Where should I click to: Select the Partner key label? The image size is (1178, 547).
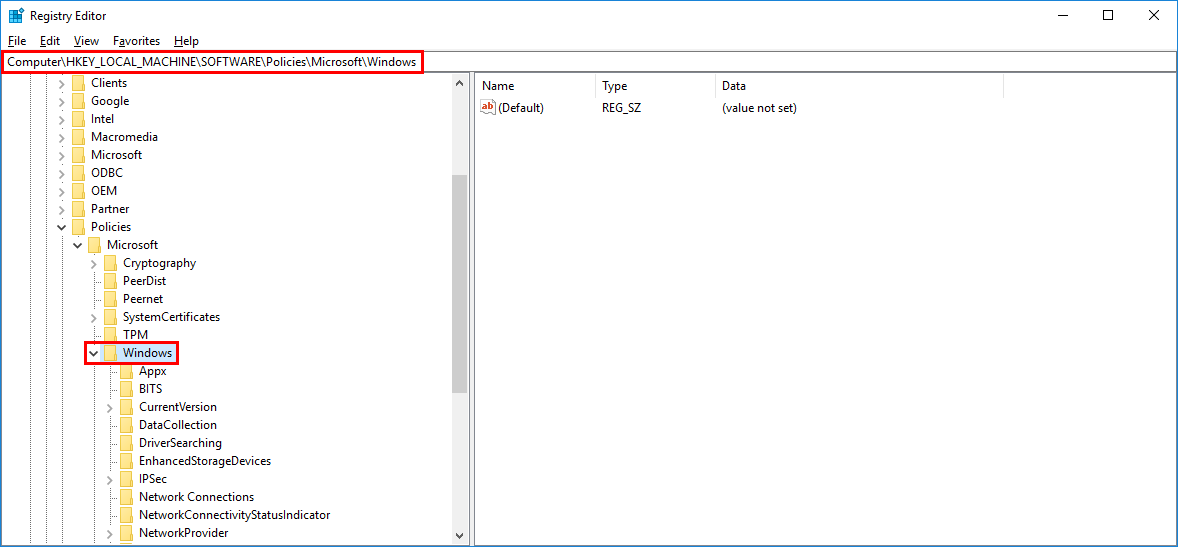pos(110,209)
